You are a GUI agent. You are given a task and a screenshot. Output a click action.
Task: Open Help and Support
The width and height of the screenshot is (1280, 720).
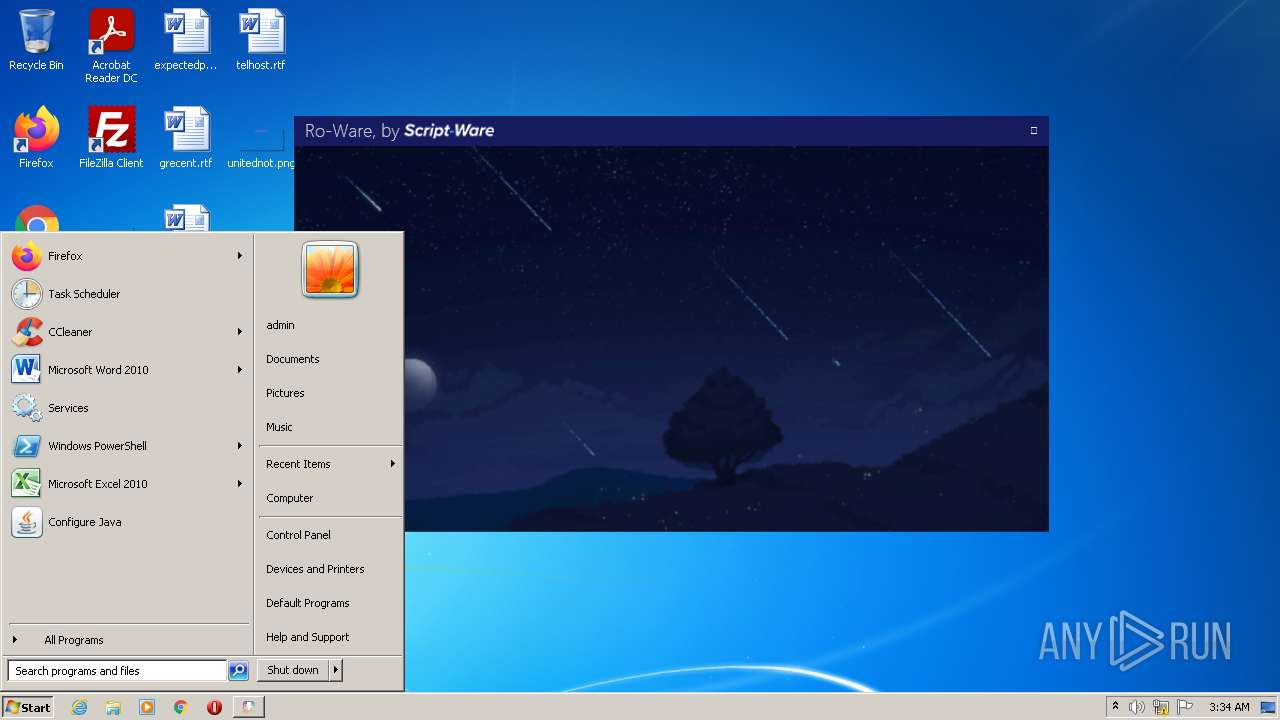point(330,637)
